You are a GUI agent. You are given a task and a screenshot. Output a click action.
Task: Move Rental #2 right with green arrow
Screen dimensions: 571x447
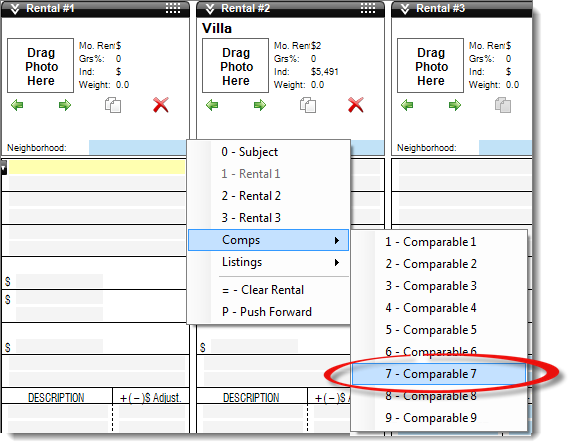260,105
